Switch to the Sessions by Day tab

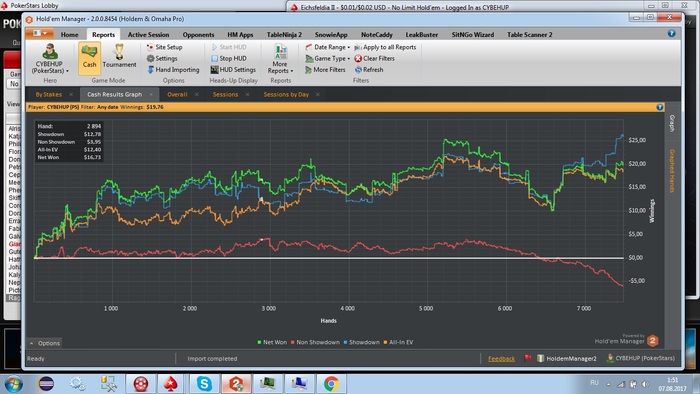pyautogui.click(x=286, y=95)
